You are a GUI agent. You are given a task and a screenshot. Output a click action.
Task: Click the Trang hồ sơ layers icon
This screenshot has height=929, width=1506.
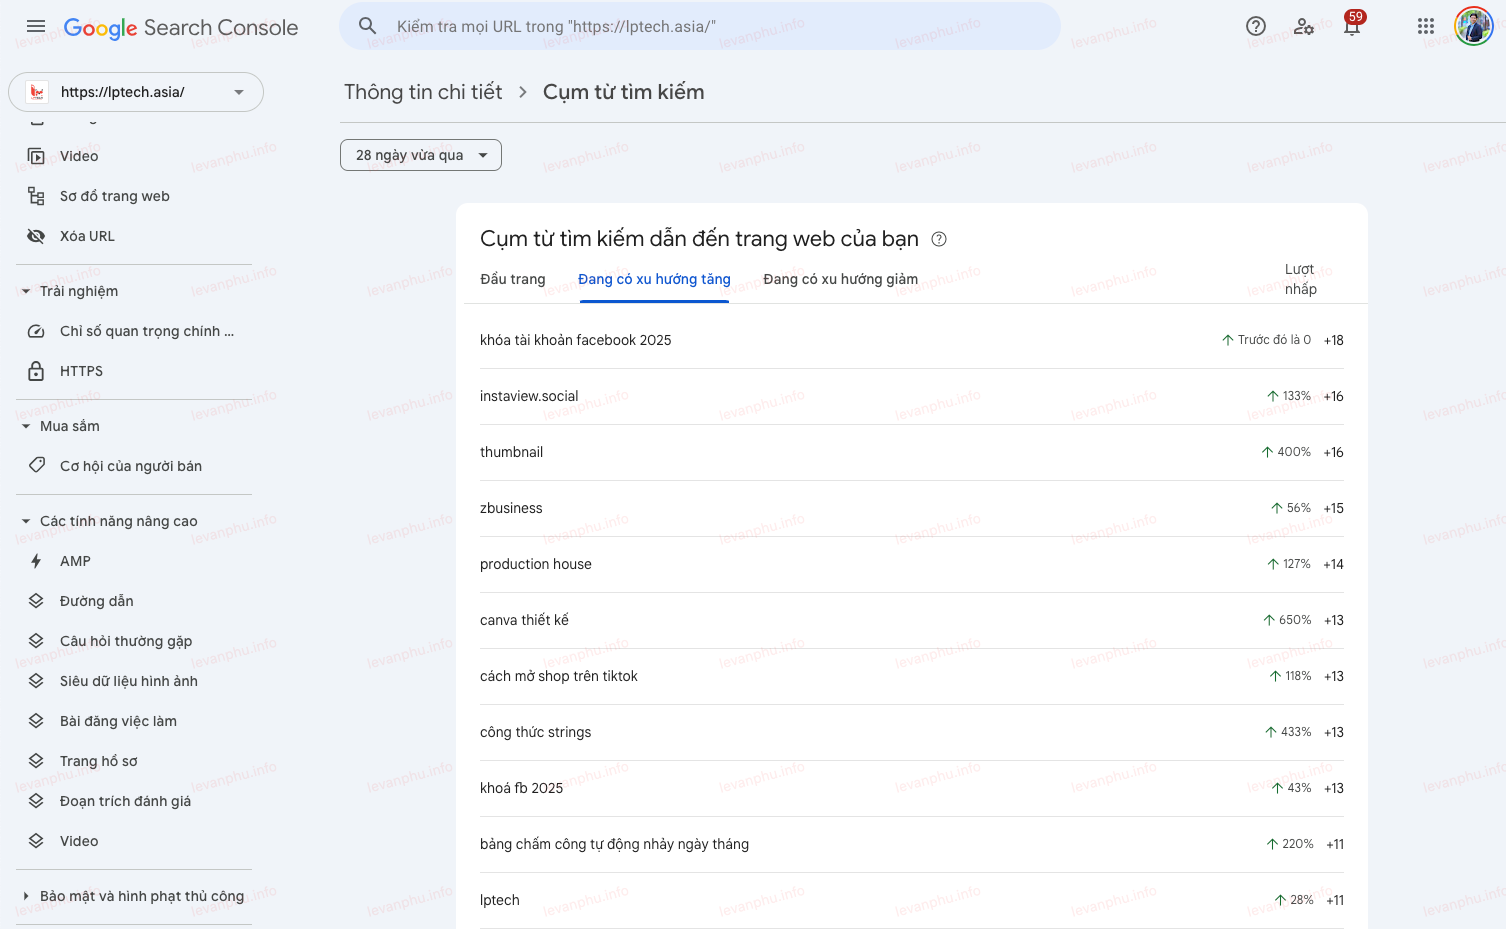tap(36, 761)
